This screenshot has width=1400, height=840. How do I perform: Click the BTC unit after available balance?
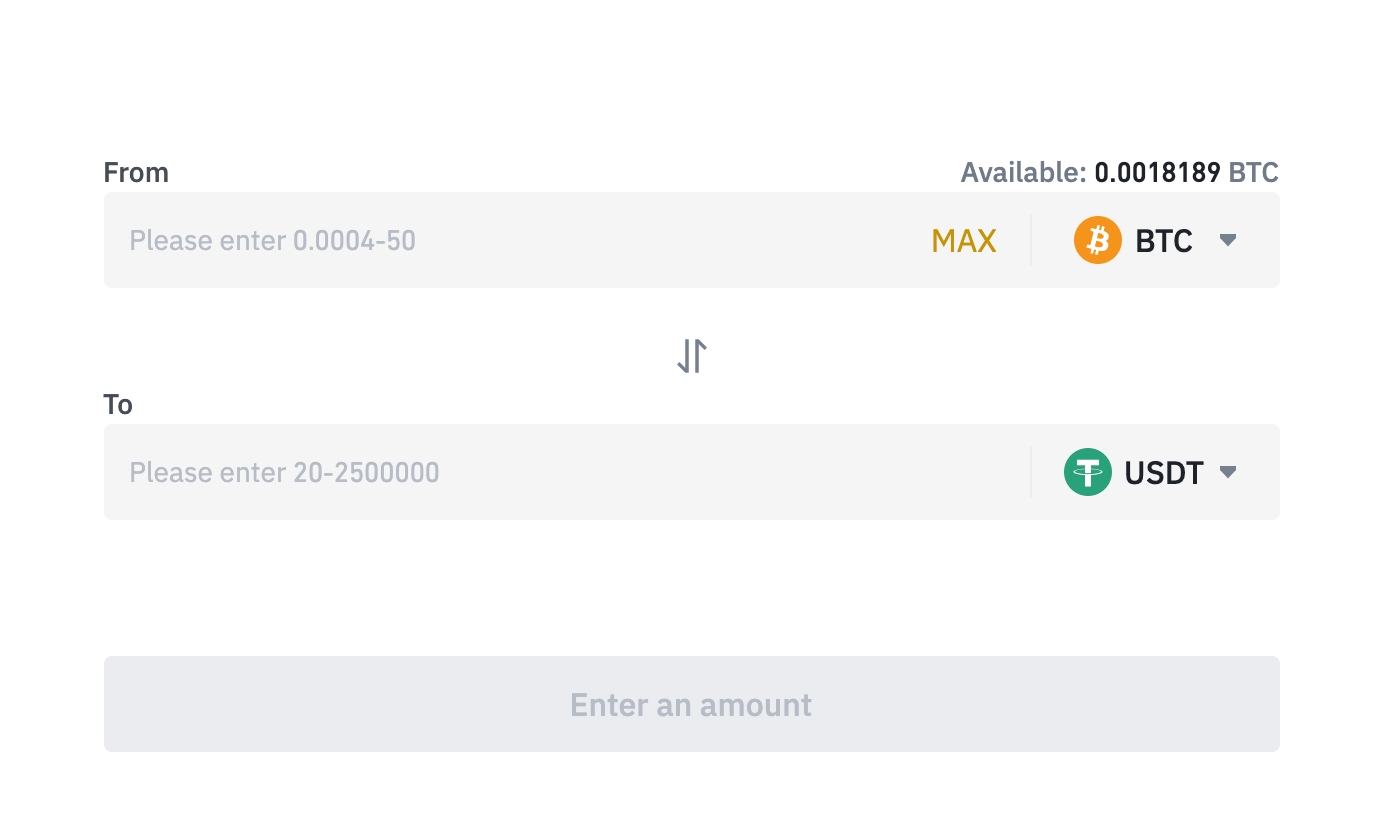pos(1253,173)
